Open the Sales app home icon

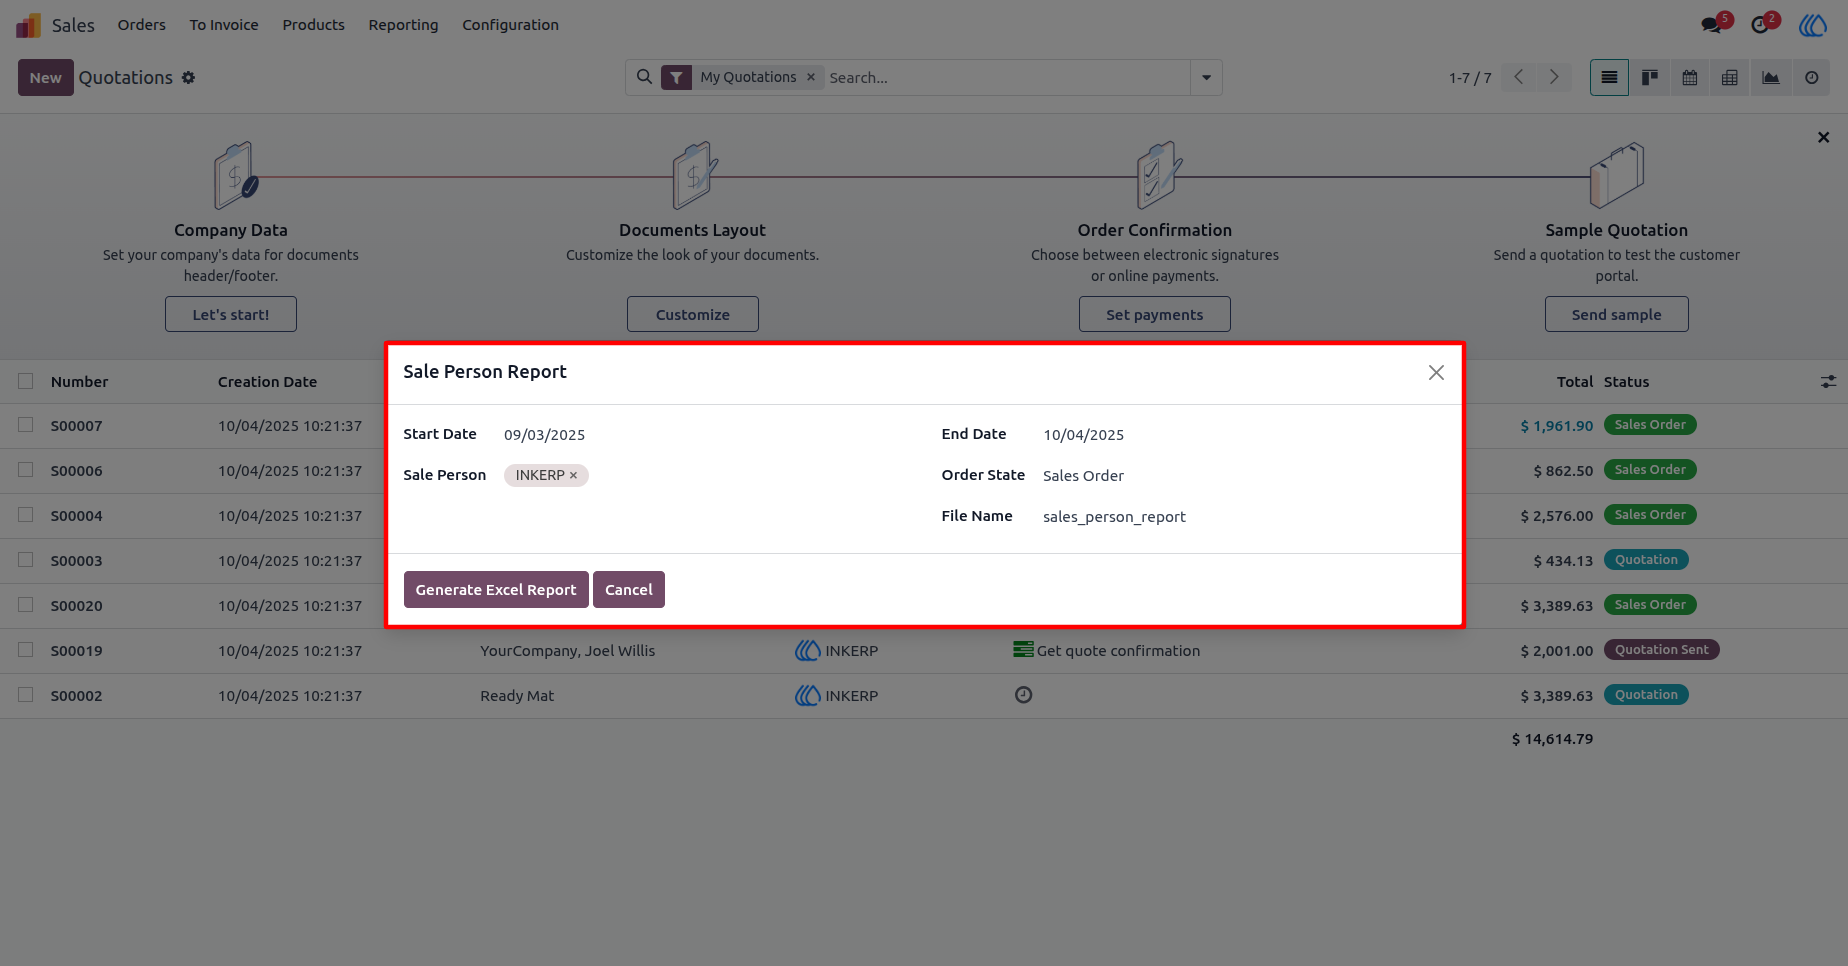[x=28, y=25]
